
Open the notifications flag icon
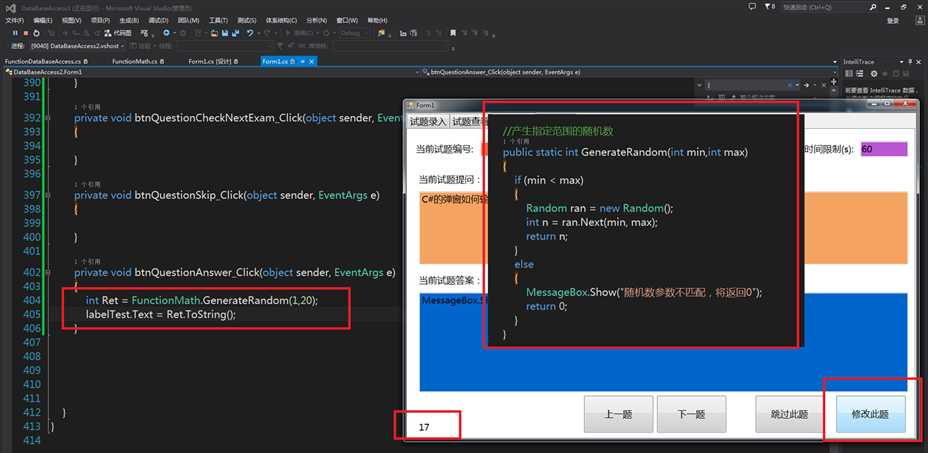click(x=768, y=7)
